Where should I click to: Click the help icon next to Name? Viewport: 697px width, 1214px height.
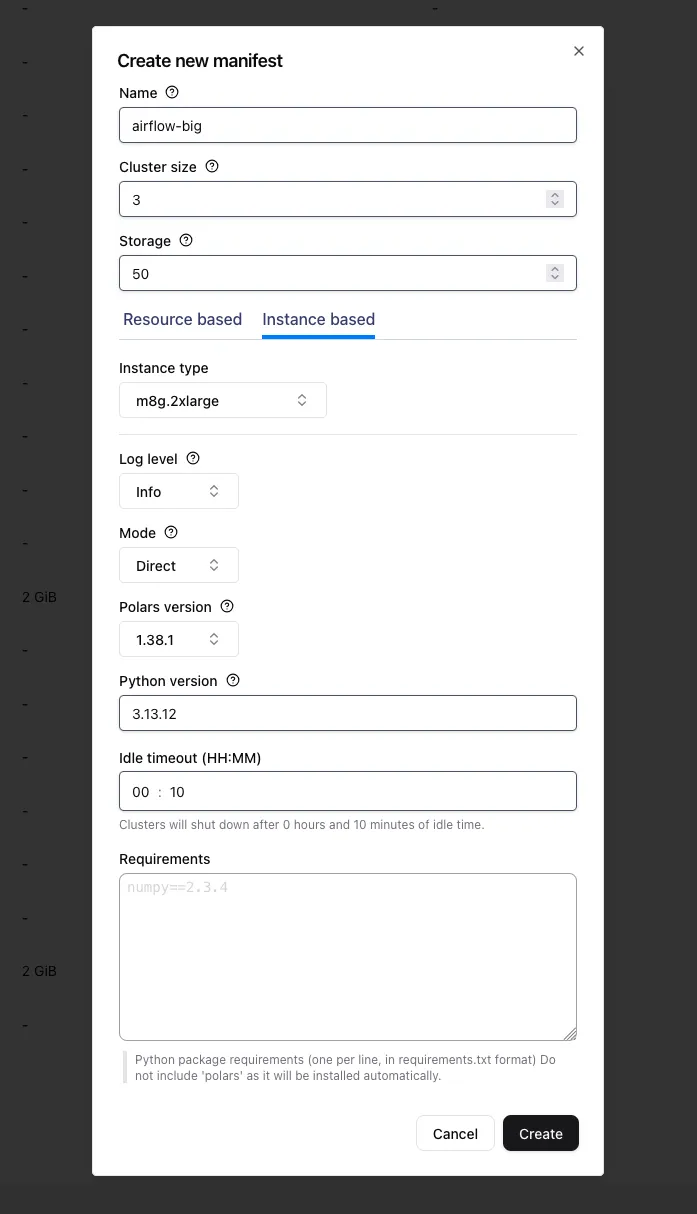(x=172, y=92)
